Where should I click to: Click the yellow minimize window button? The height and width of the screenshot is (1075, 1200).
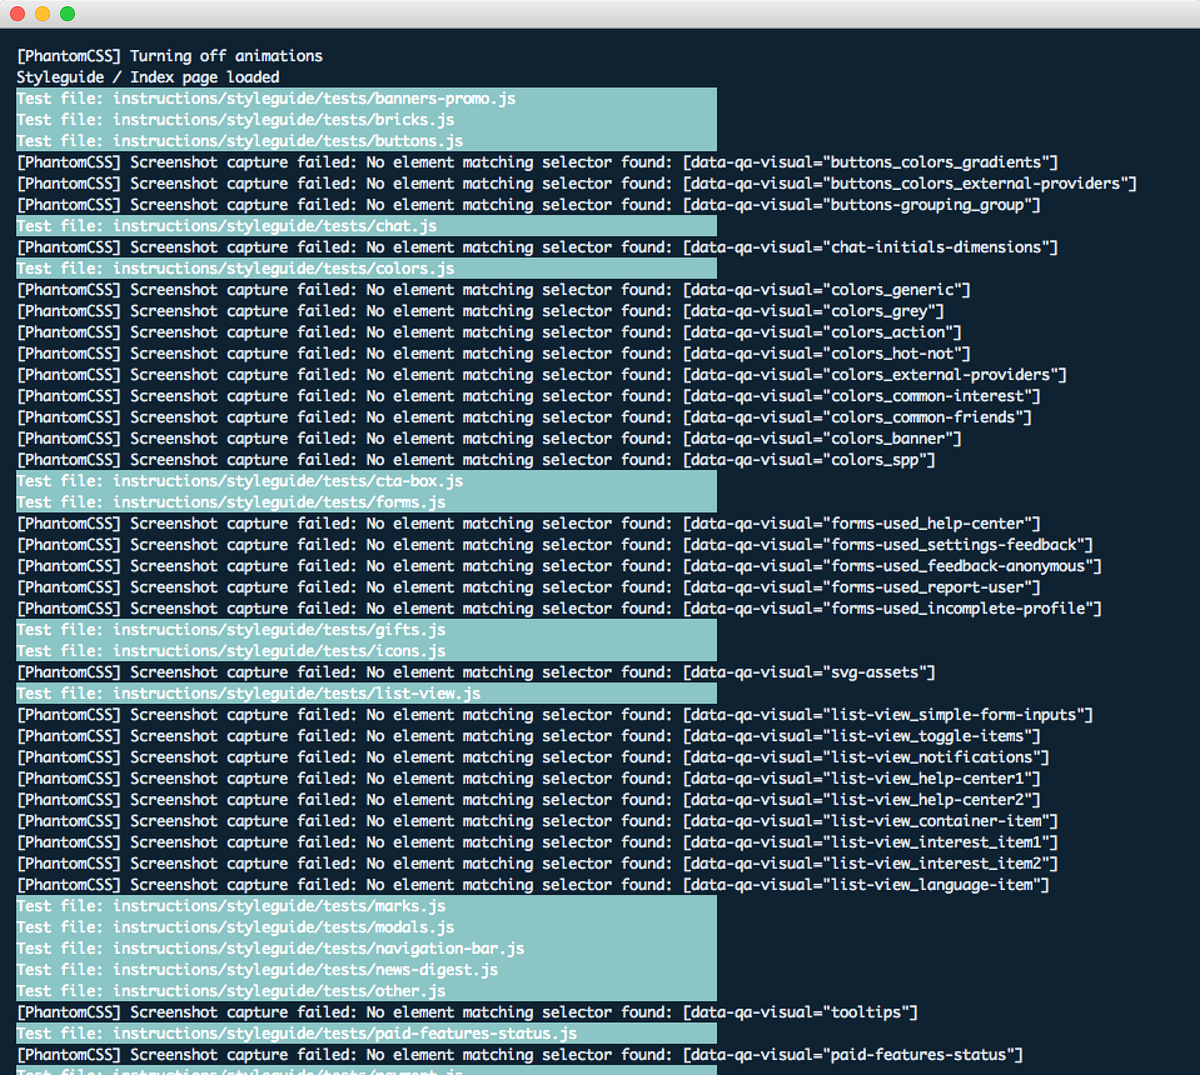point(42,13)
